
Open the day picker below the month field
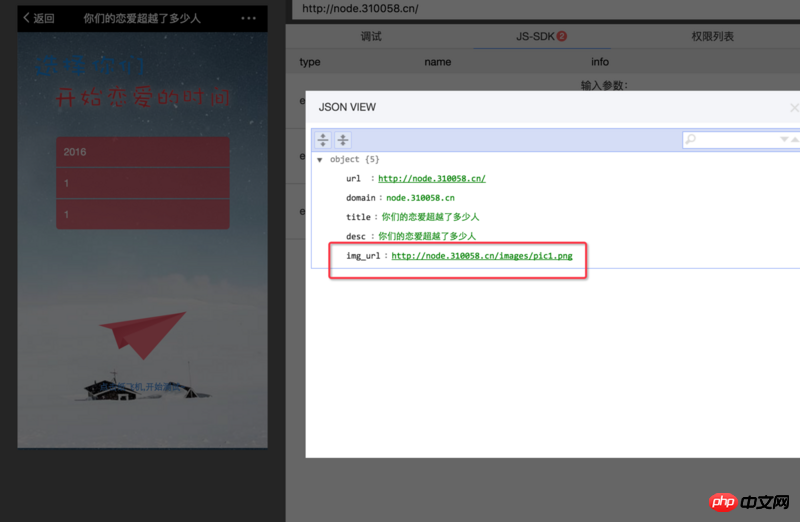[x=143, y=214]
